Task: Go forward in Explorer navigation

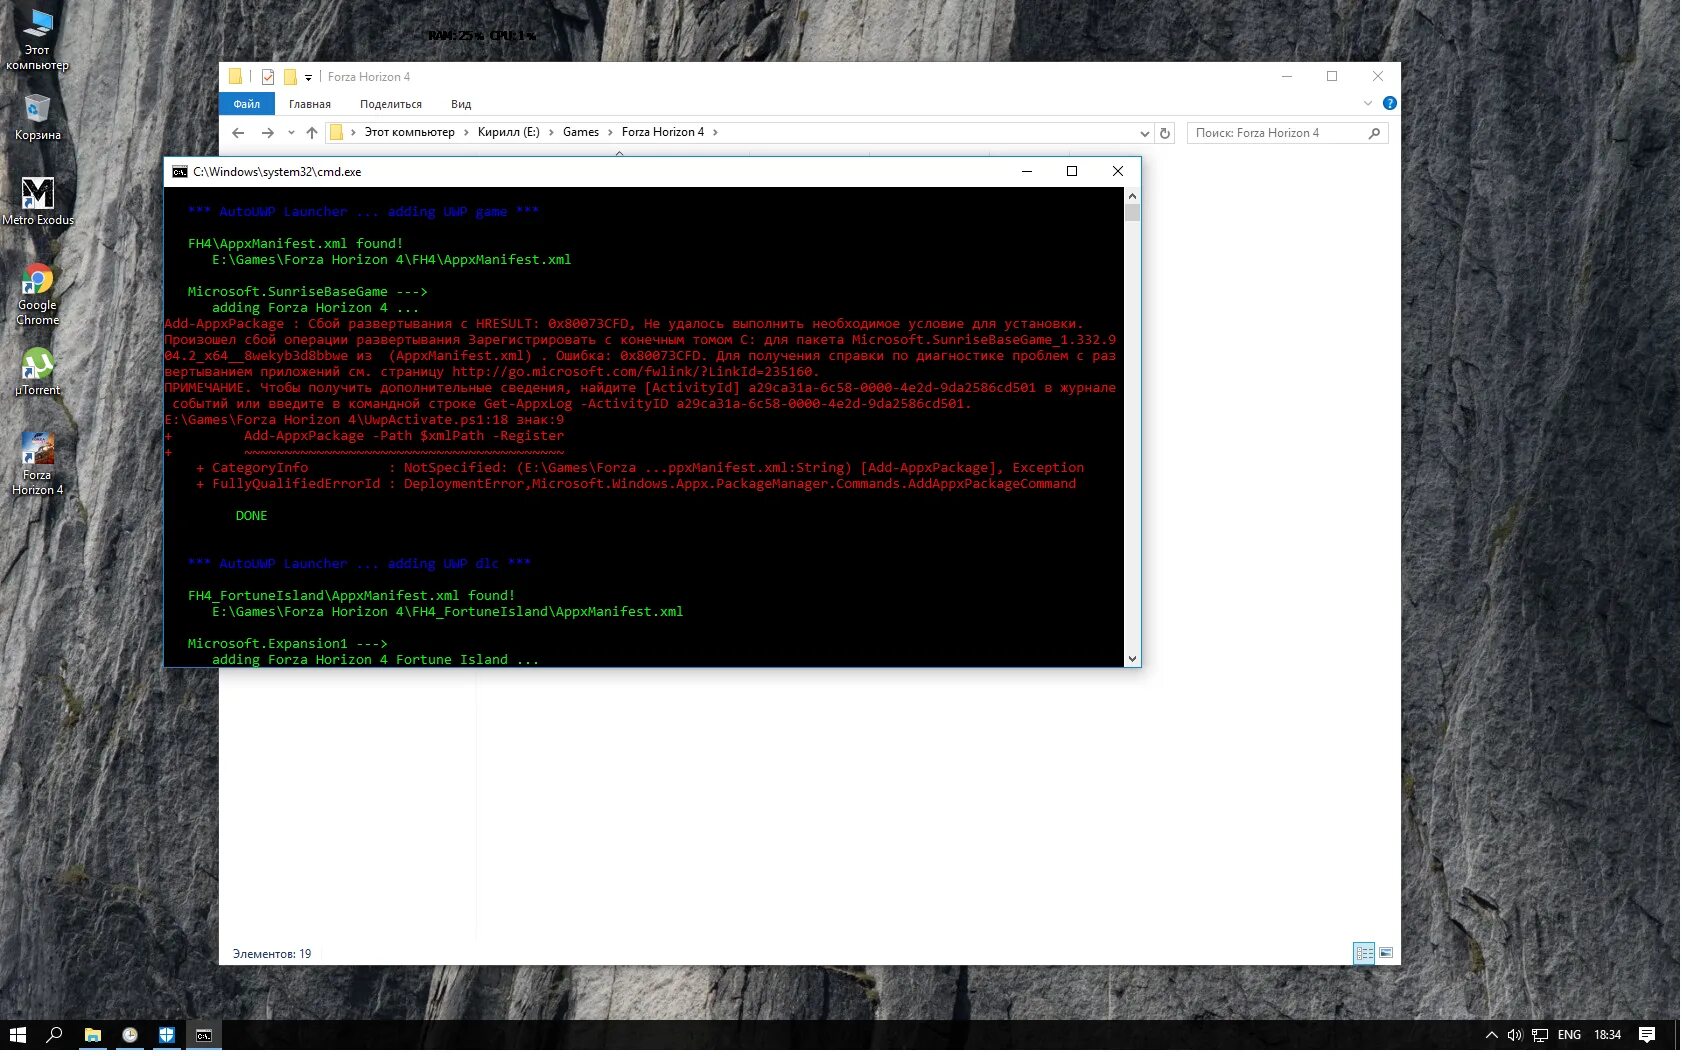Action: tap(267, 133)
